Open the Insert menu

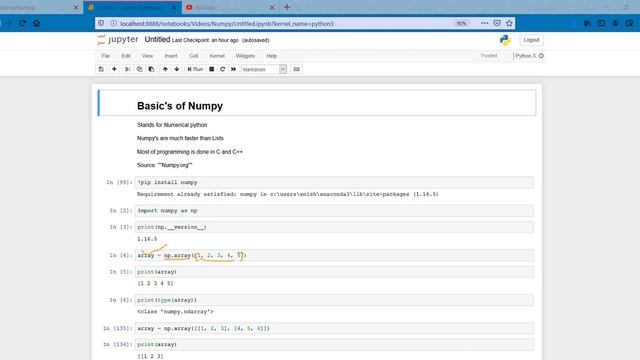pos(171,56)
